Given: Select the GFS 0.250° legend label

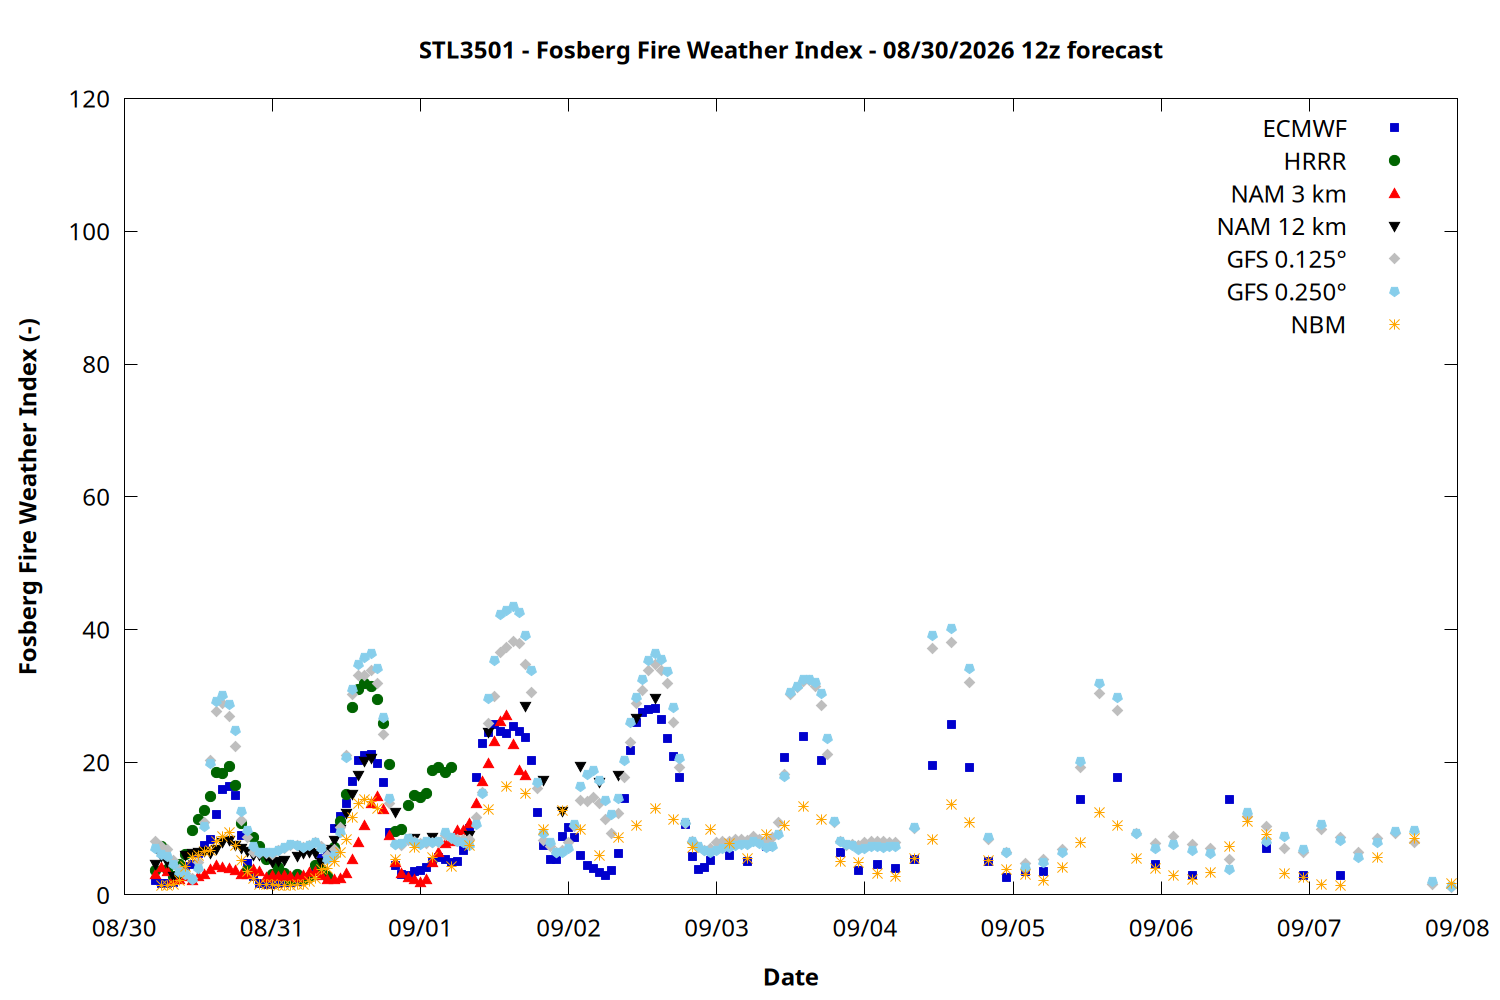Looking at the screenshot, I should [x=1286, y=292].
